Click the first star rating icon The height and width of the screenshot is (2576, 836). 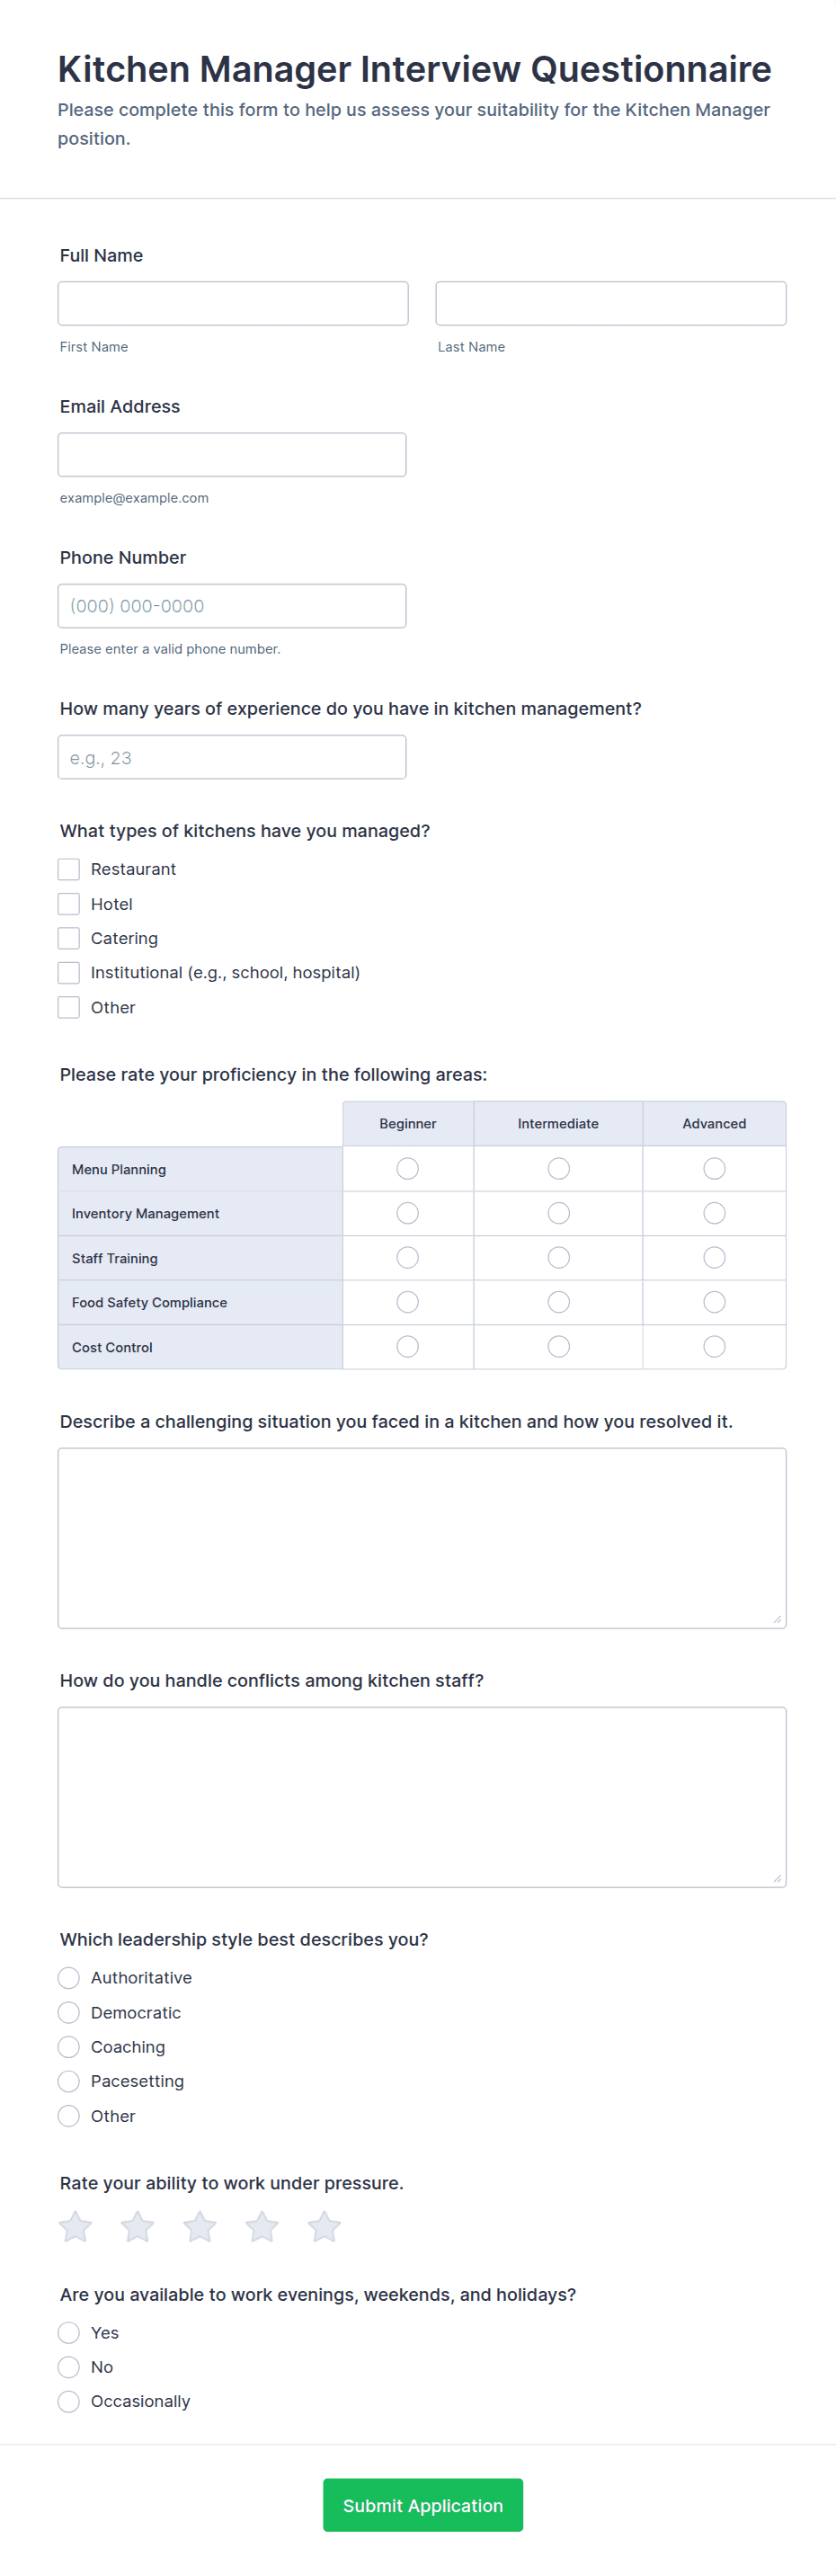(x=76, y=2226)
